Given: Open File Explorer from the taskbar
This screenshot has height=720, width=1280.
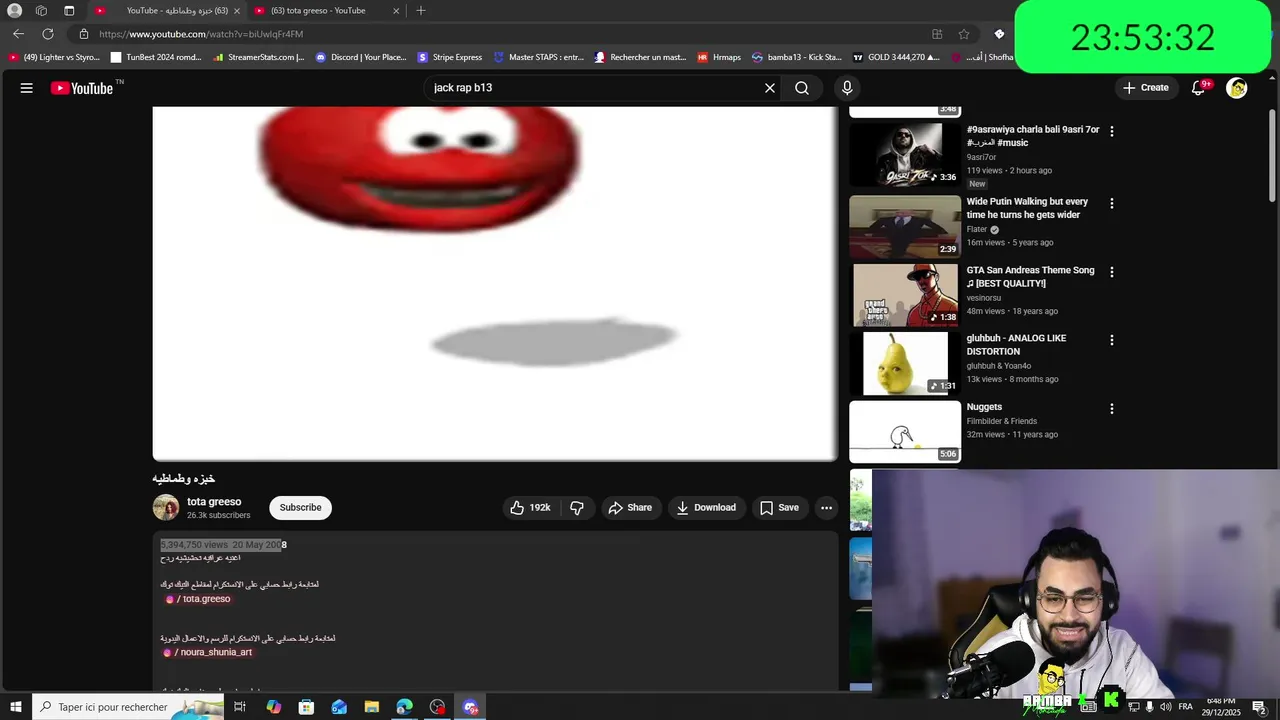Looking at the screenshot, I should (372, 707).
